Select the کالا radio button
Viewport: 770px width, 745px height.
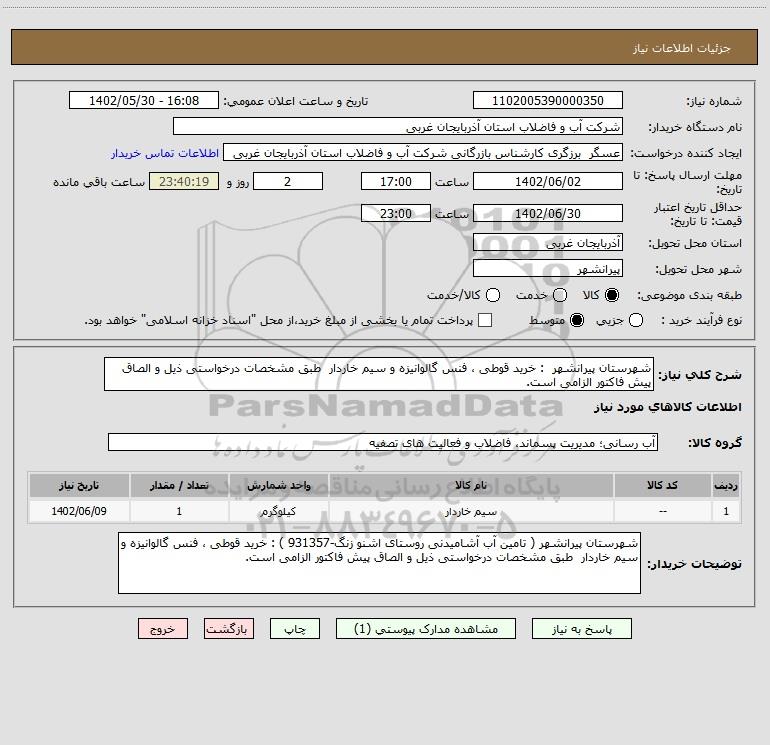[x=612, y=295]
